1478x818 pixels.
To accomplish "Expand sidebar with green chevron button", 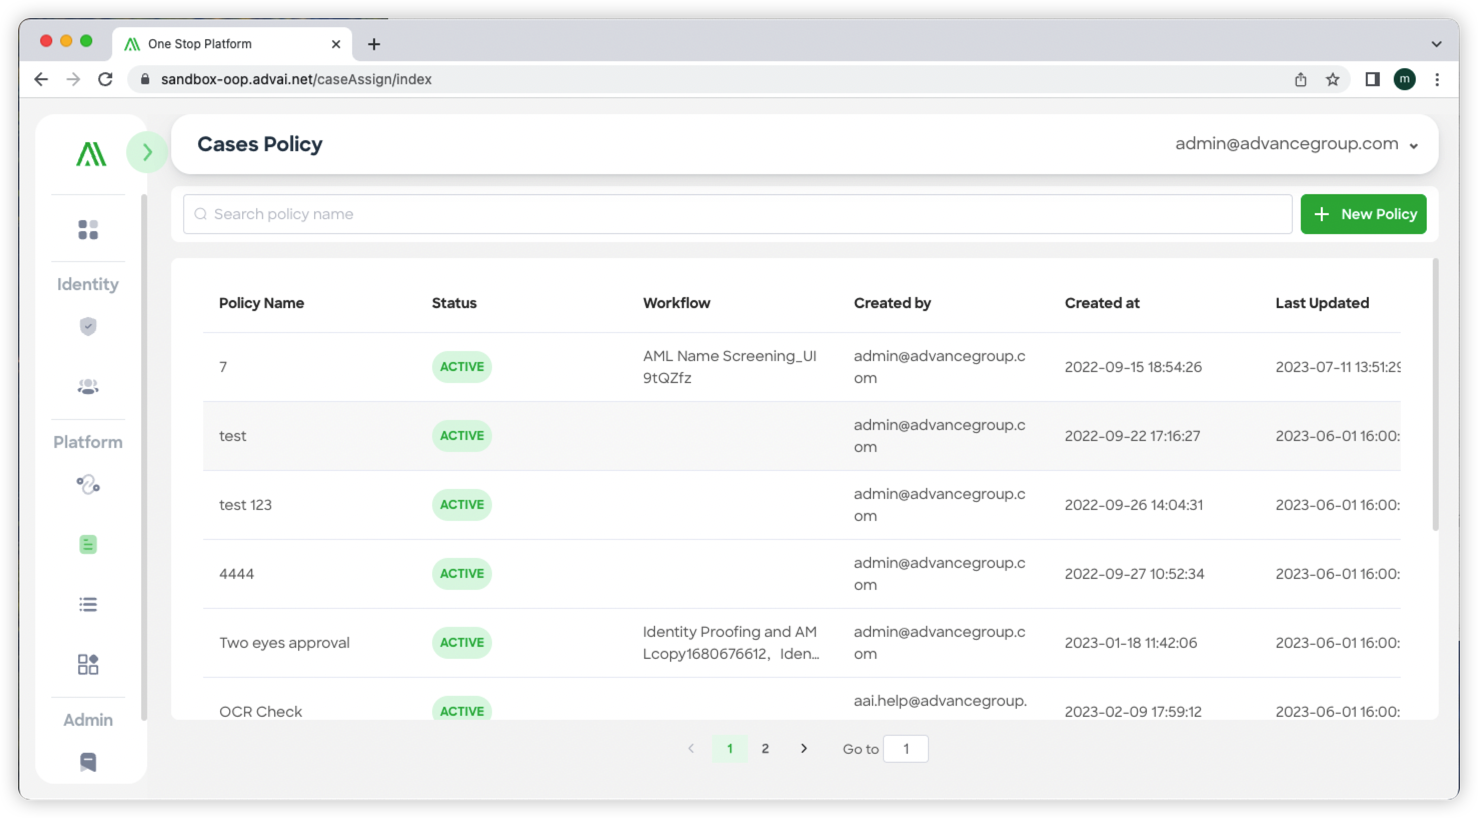I will pyautogui.click(x=147, y=152).
